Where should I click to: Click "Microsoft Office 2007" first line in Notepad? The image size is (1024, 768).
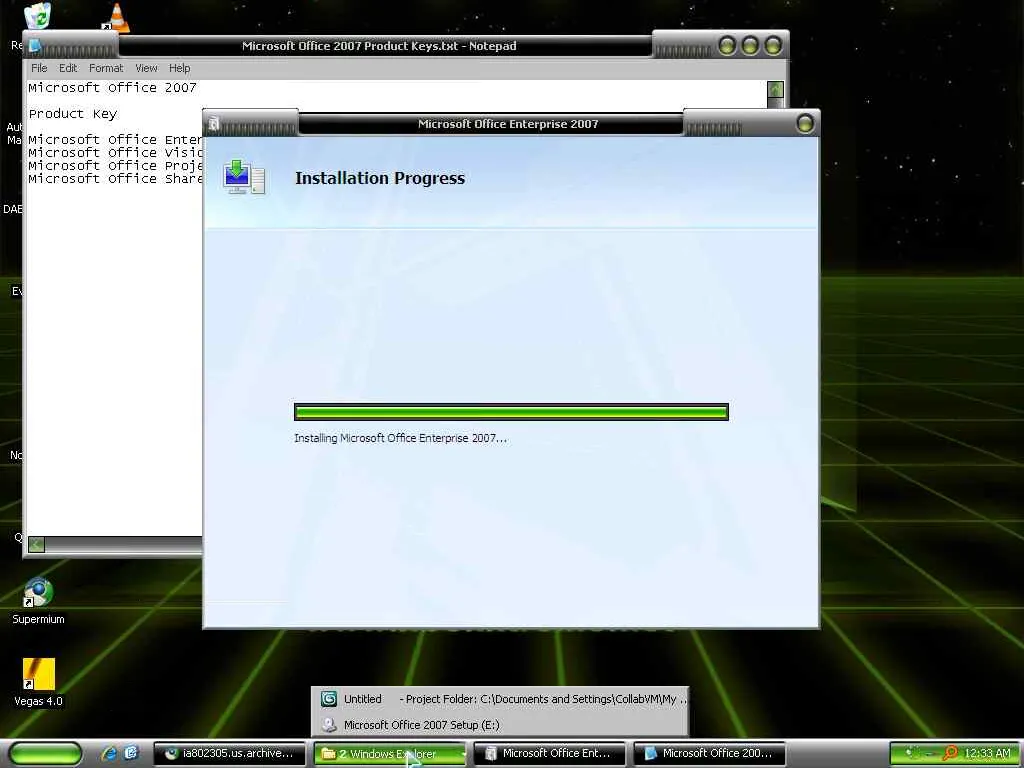112,88
